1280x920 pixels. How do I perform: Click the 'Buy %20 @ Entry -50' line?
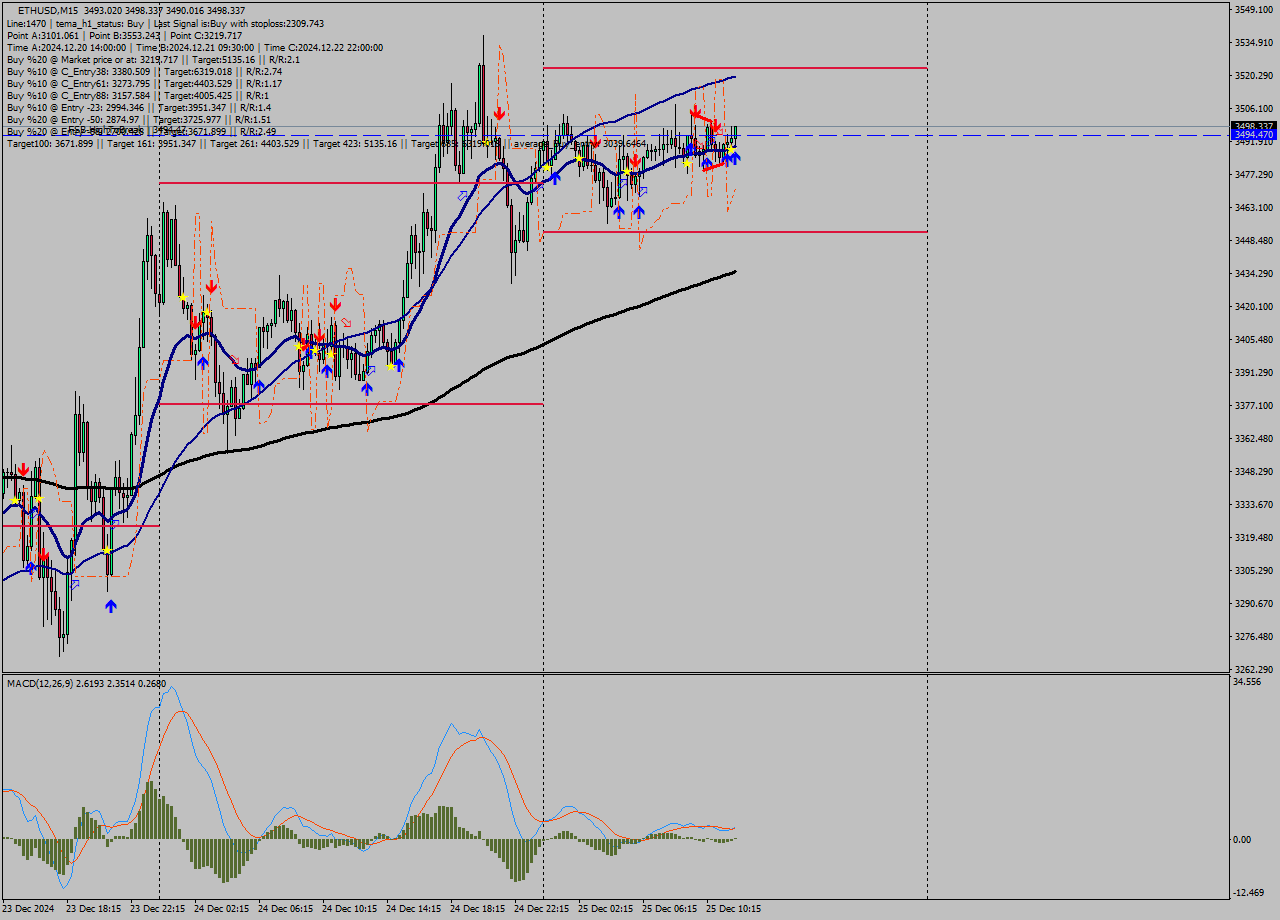[139, 119]
